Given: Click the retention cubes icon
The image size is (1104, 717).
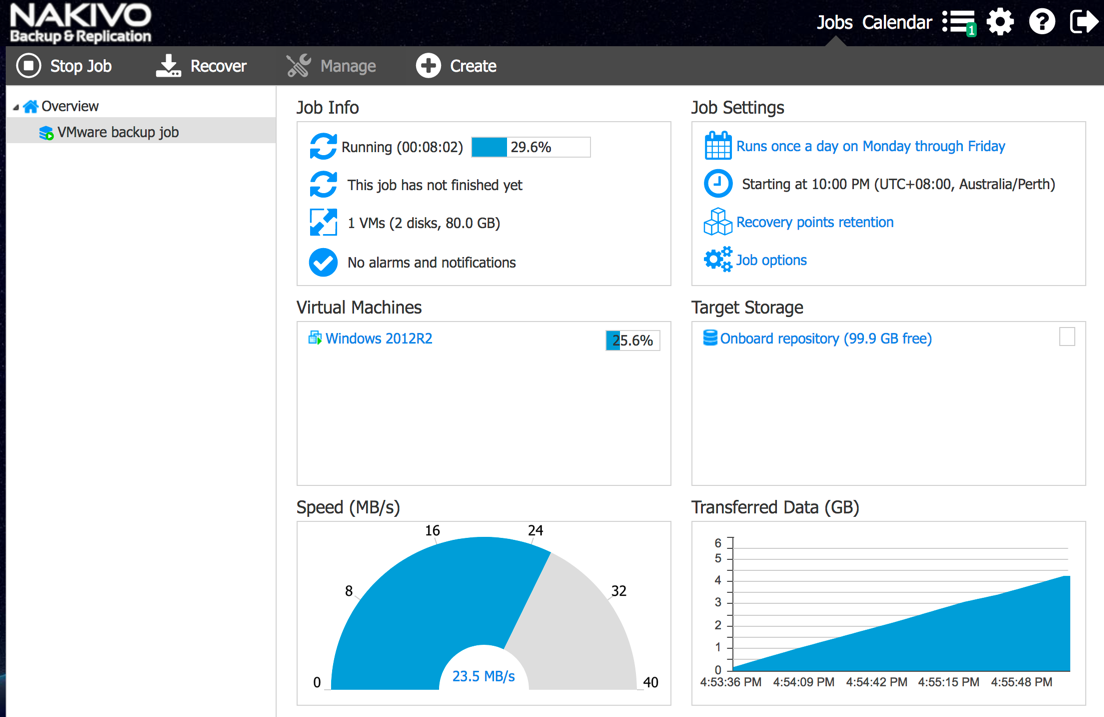Looking at the screenshot, I should coord(718,222).
